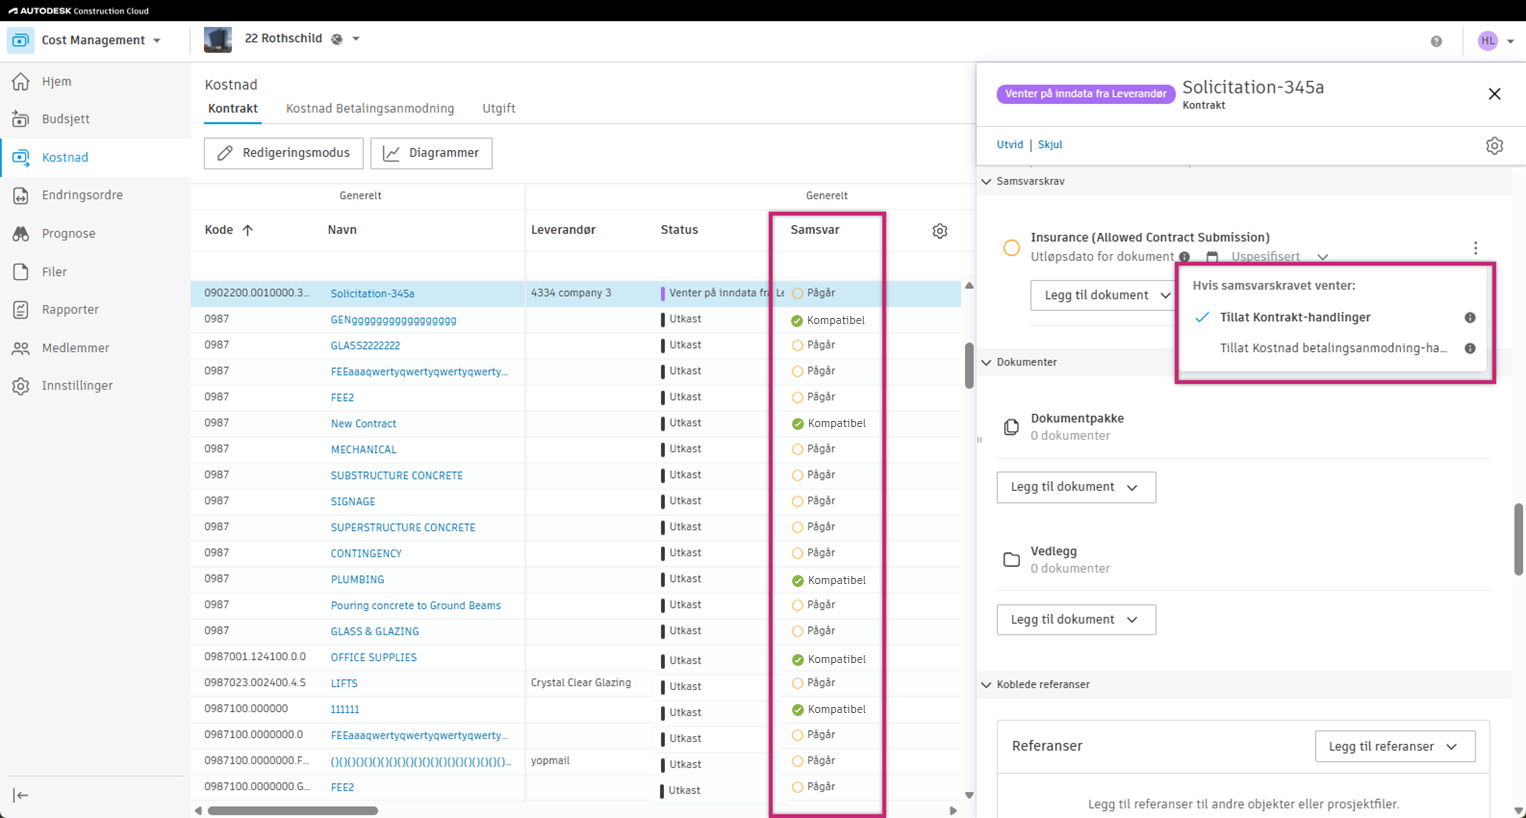Open the Prognose binoculars icon
The width and height of the screenshot is (1526, 818).
21,233
